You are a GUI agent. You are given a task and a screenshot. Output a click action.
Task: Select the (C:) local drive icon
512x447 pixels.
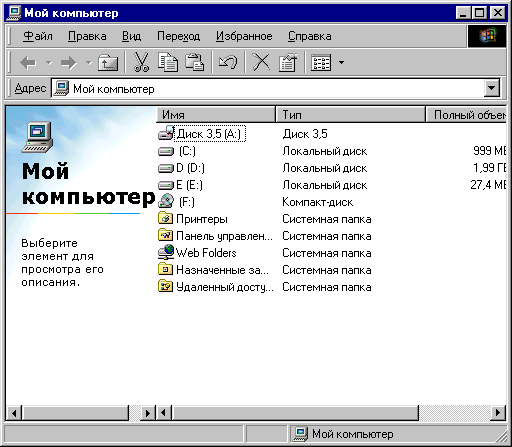pyautogui.click(x=166, y=152)
